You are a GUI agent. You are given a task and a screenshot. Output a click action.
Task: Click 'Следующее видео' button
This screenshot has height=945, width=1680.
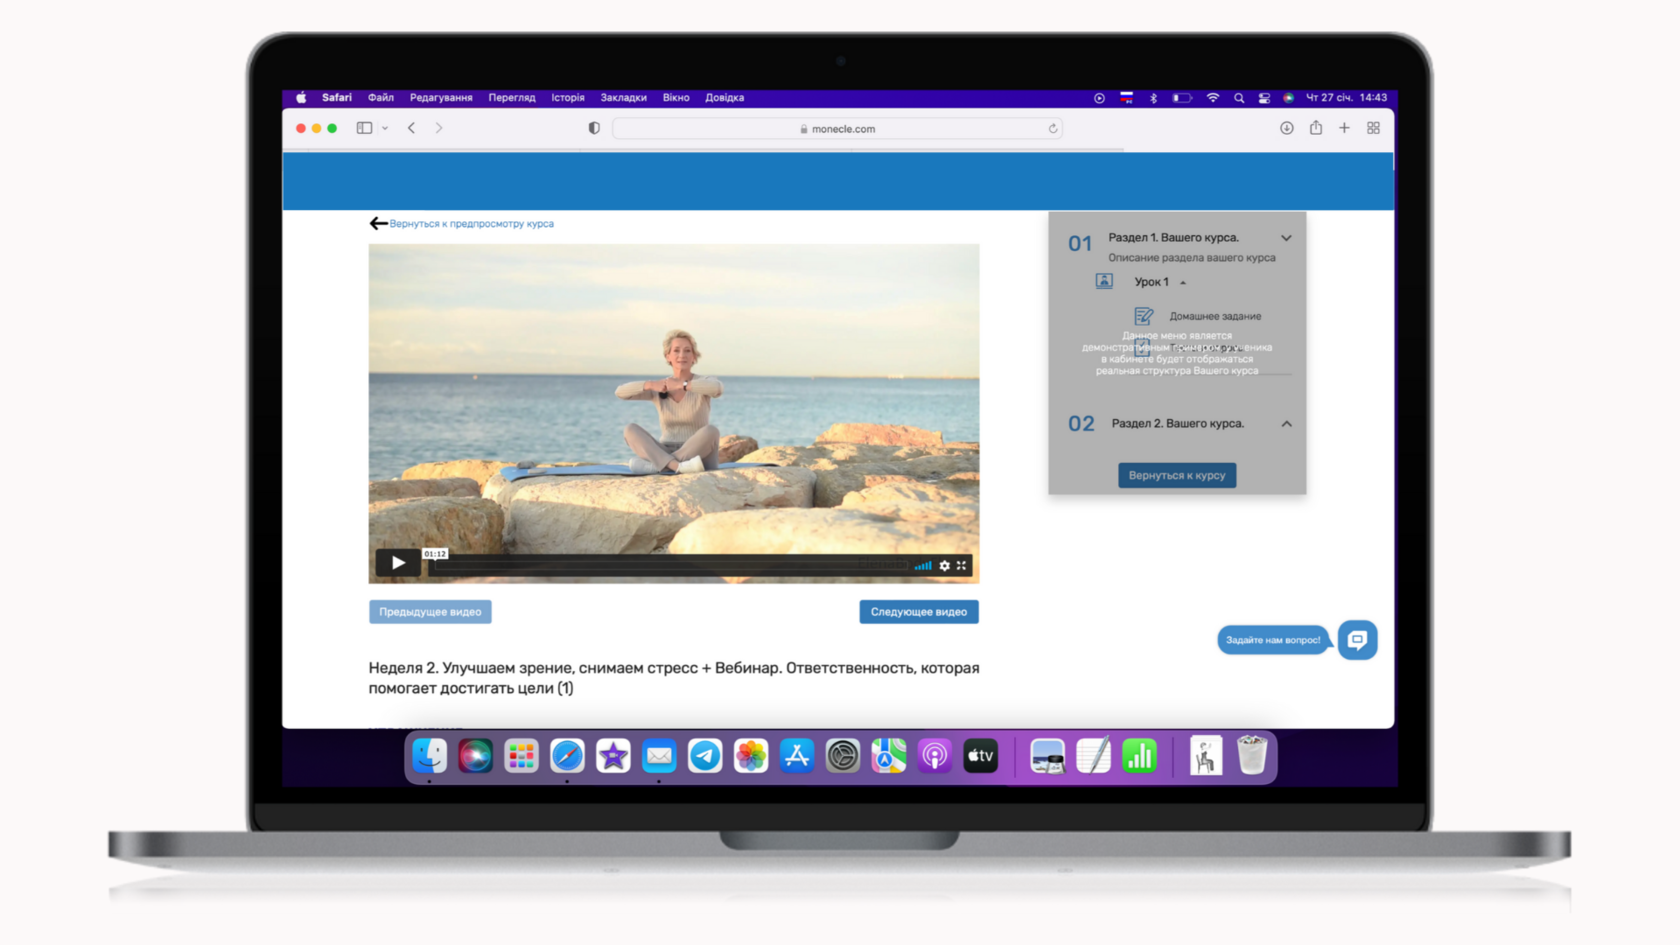point(918,612)
